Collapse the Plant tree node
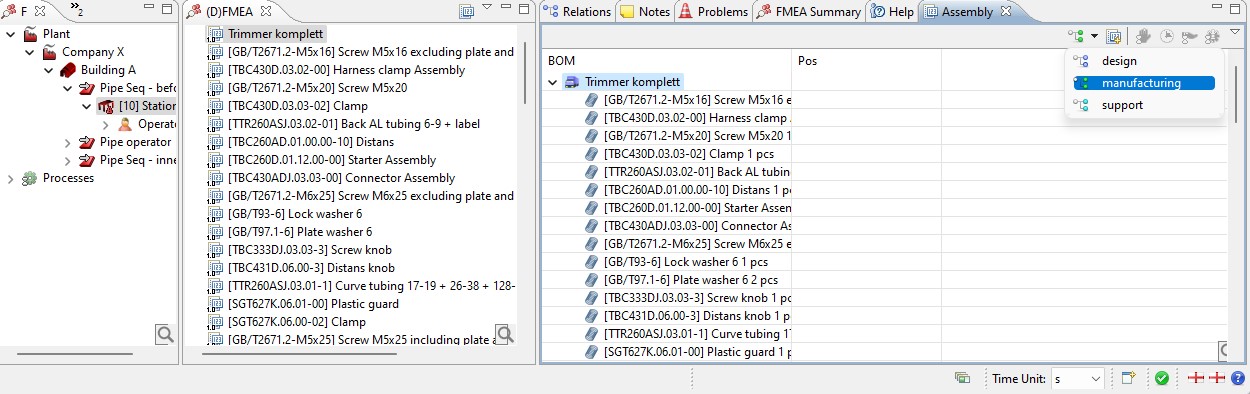1250x394 pixels. click(12, 34)
